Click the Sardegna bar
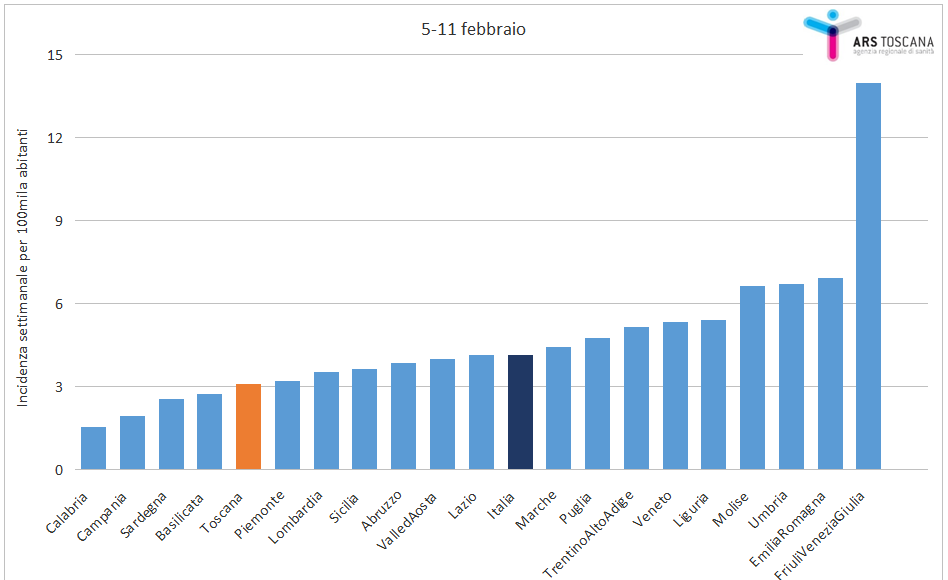Viewport: 948px width, 580px height. [x=171, y=434]
